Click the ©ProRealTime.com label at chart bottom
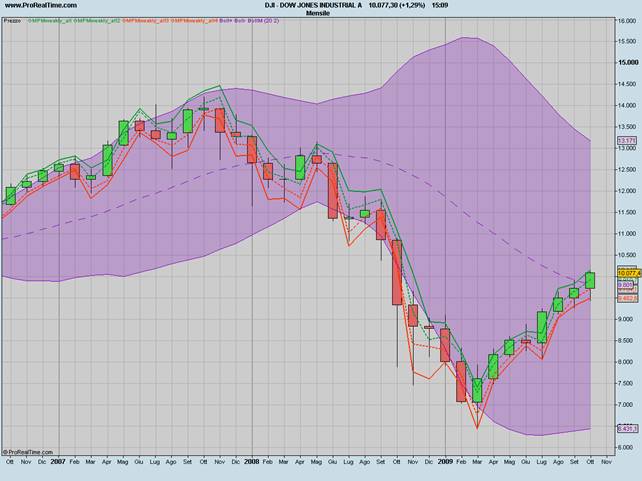Image resolution: width=642 pixels, height=481 pixels. (28, 452)
